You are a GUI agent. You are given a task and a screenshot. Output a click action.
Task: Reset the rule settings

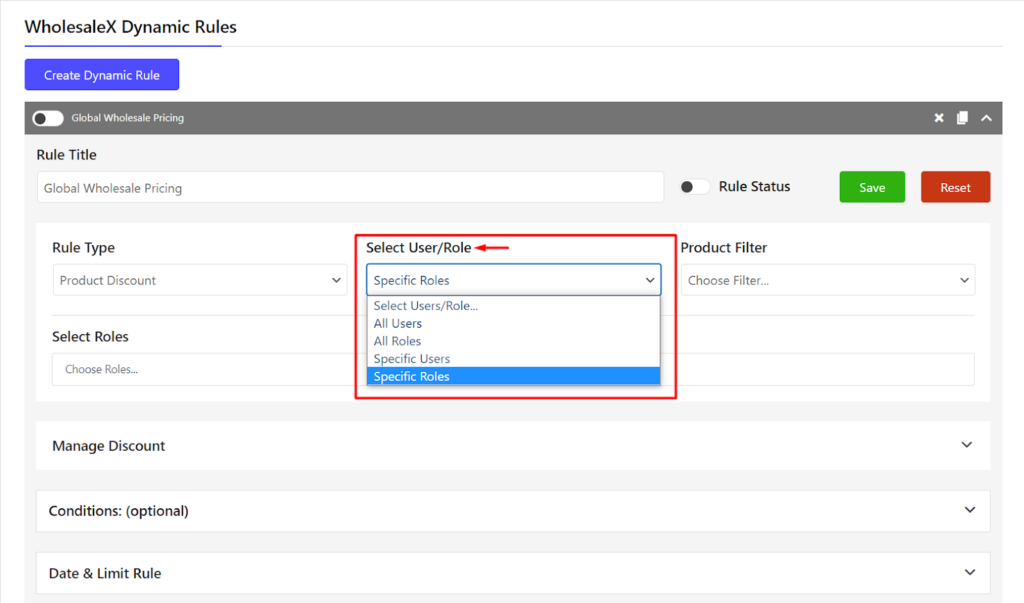(955, 187)
